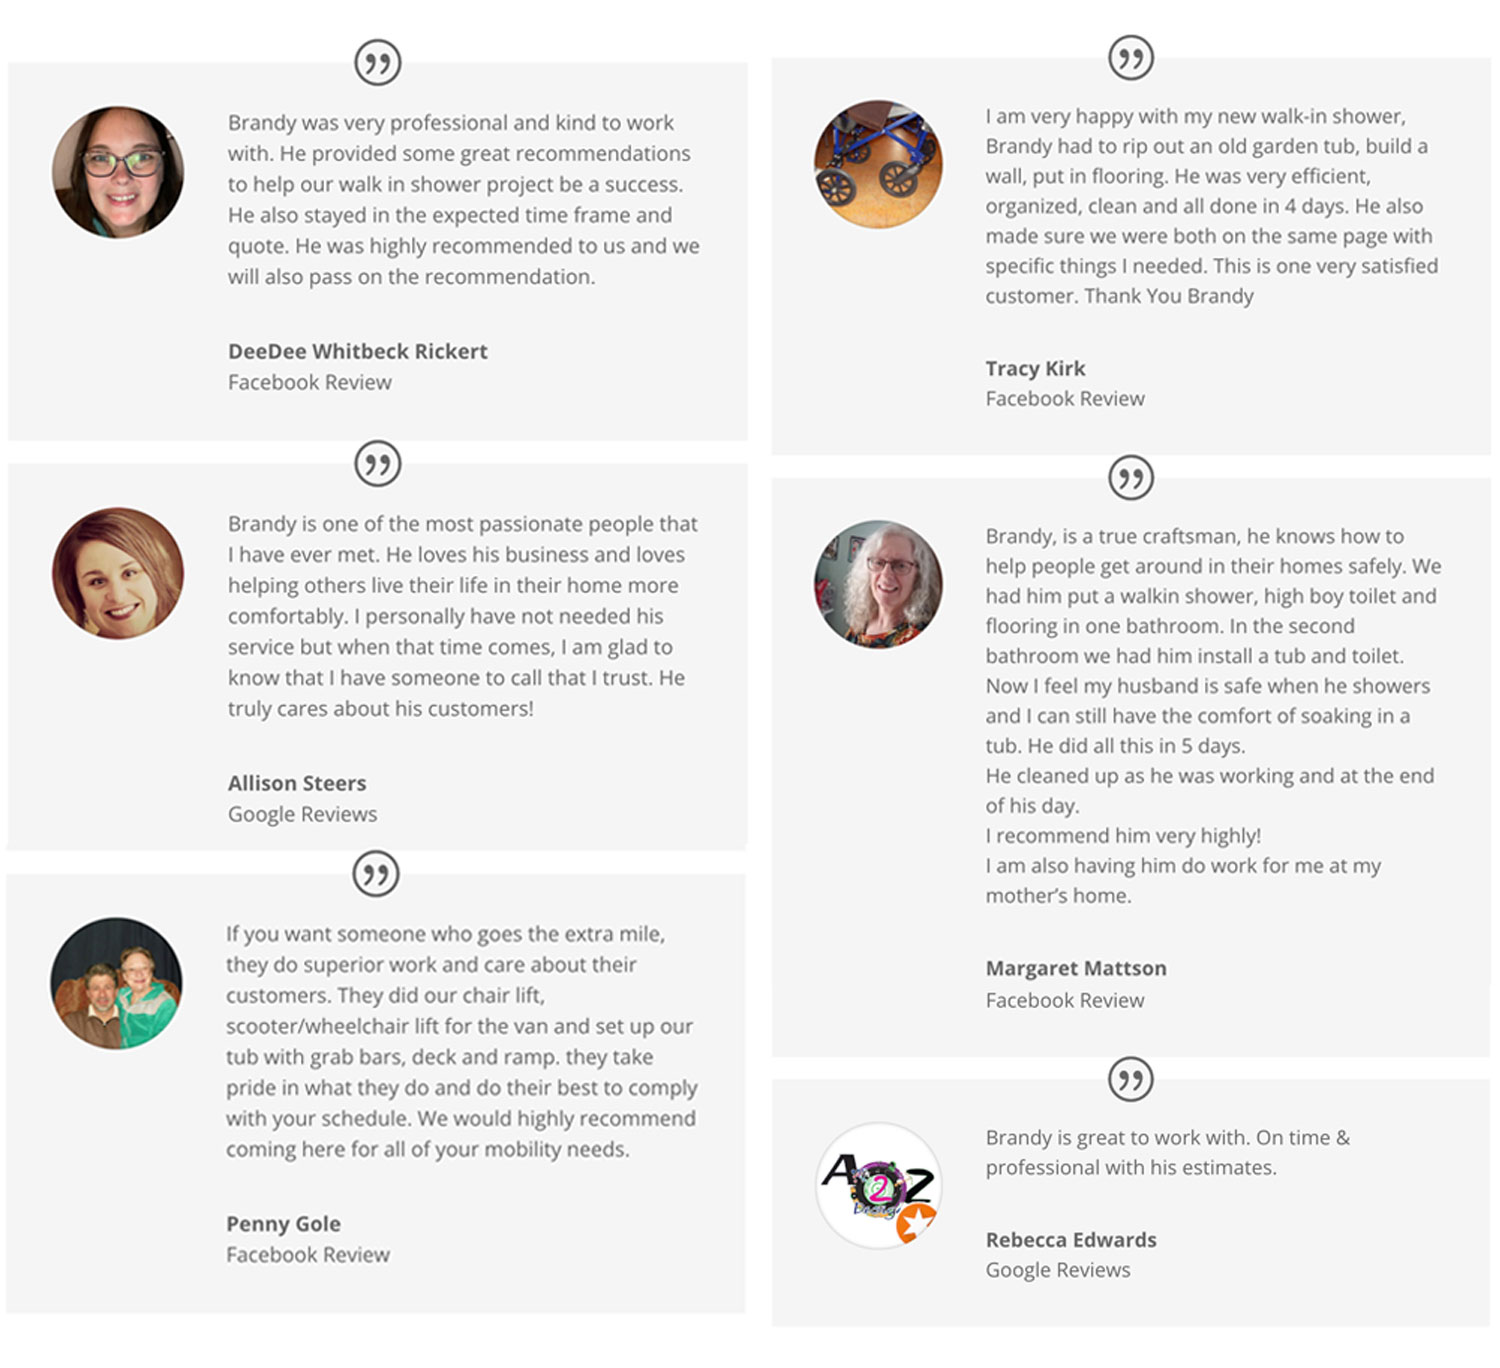Image resolution: width=1500 pixels, height=1368 pixels.
Task: Click quote icon above Tracy Kirk's review
Action: pyautogui.click(x=1131, y=58)
